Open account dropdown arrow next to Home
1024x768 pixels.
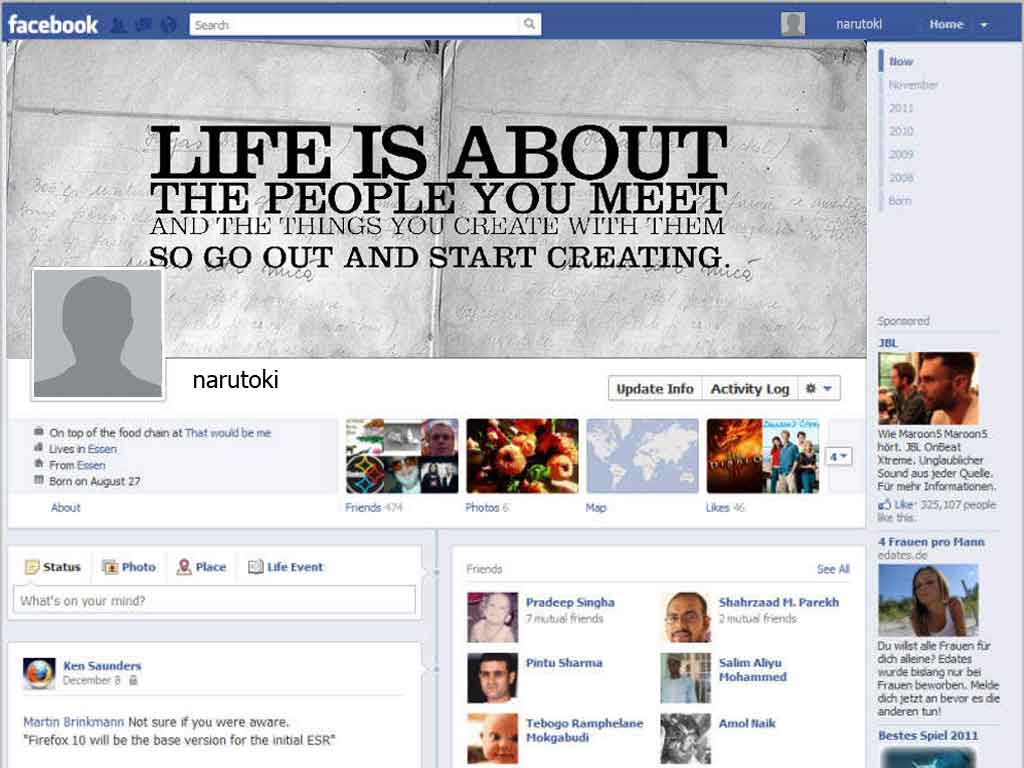point(984,25)
